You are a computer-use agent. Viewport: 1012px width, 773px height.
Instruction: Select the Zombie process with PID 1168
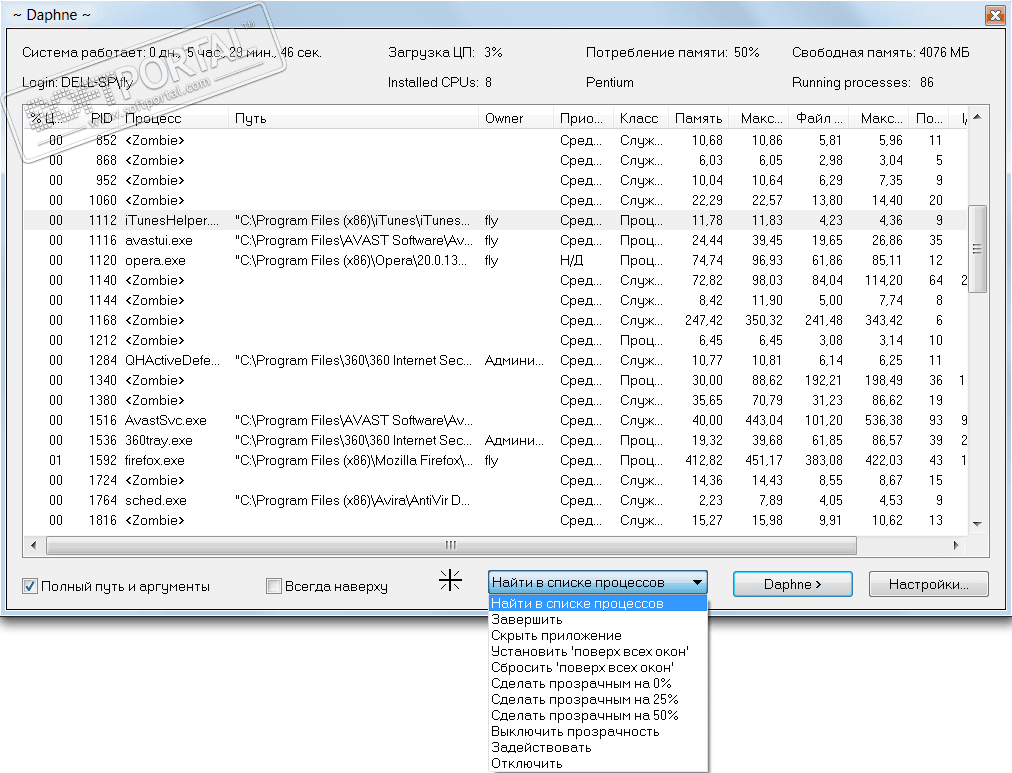click(495, 320)
